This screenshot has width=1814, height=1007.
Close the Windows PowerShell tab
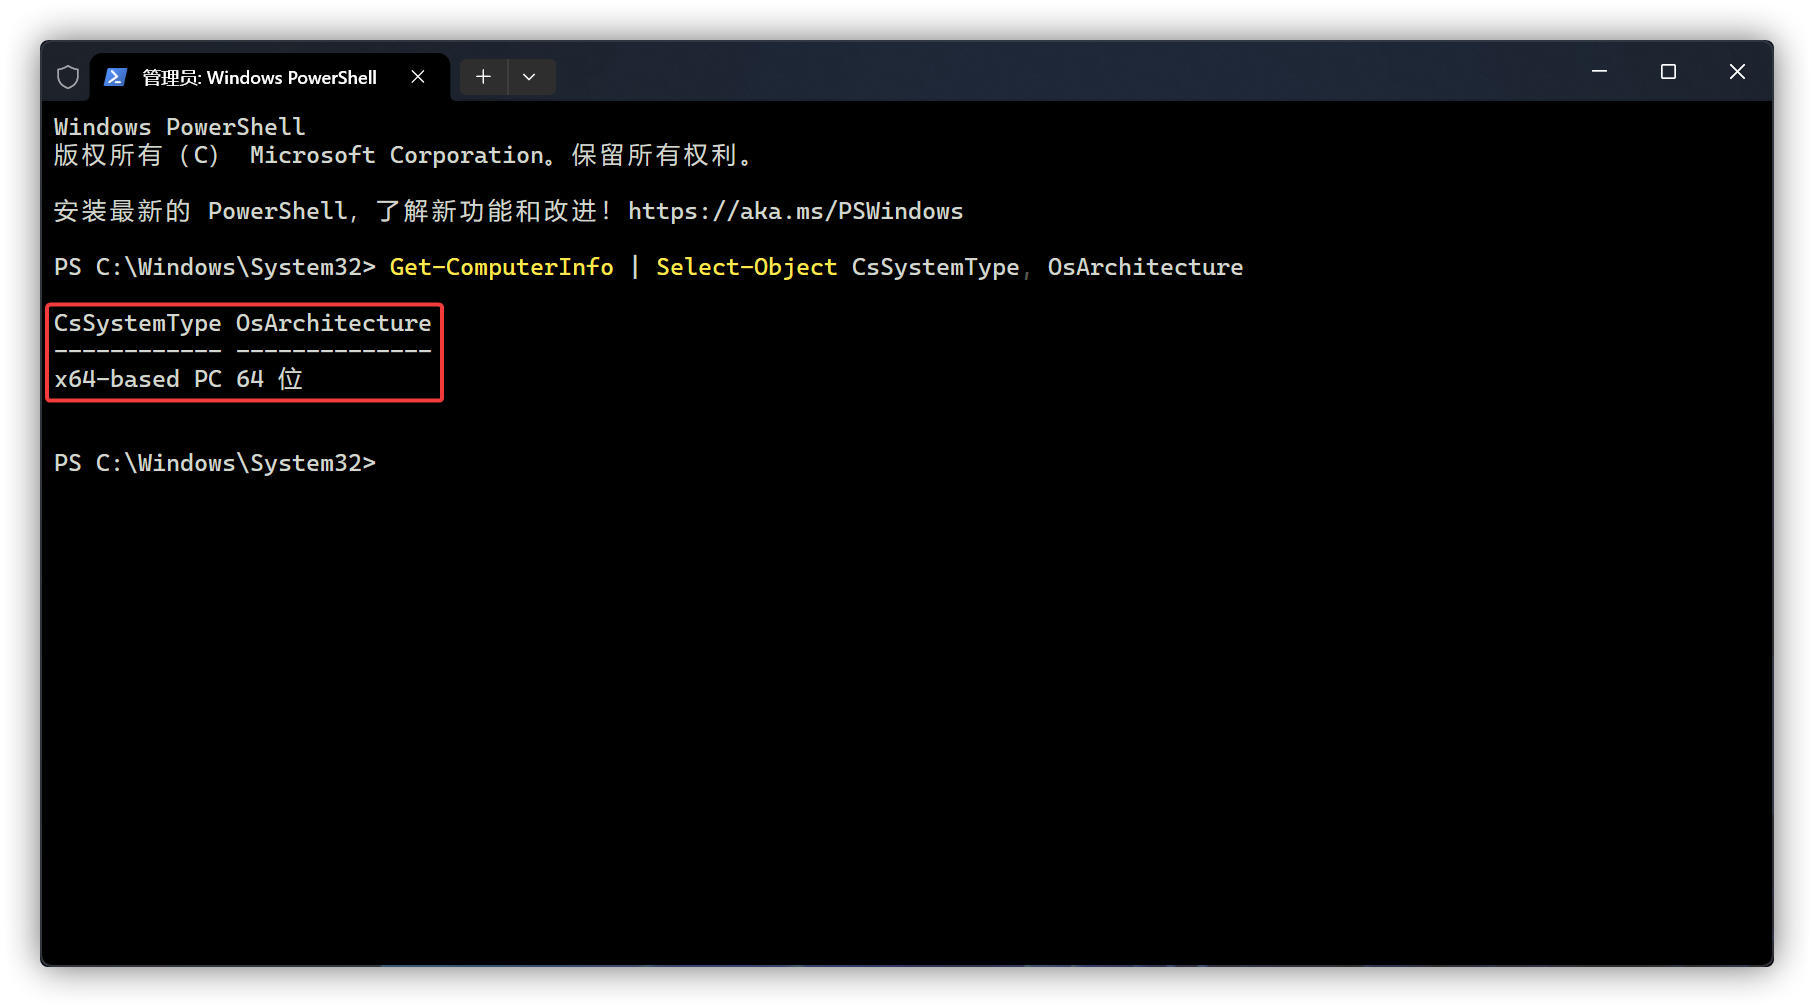(418, 77)
